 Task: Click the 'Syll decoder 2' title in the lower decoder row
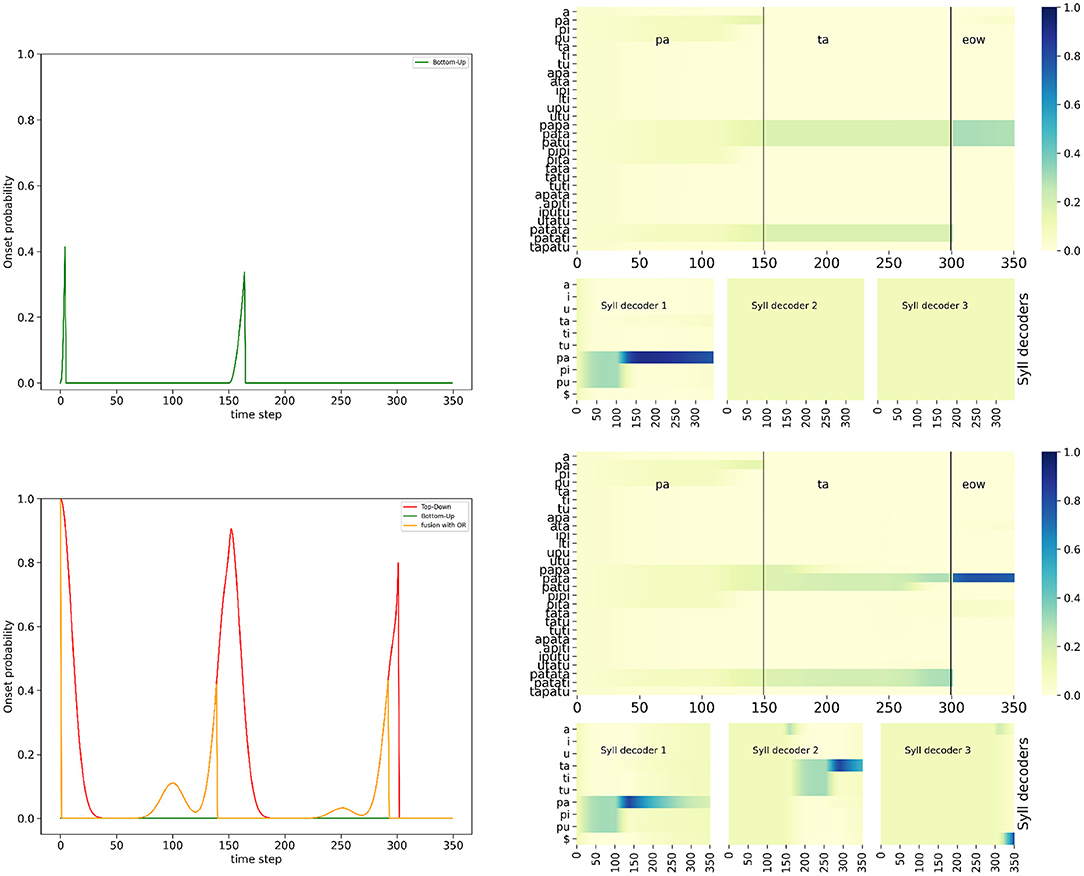pyautogui.click(x=785, y=750)
